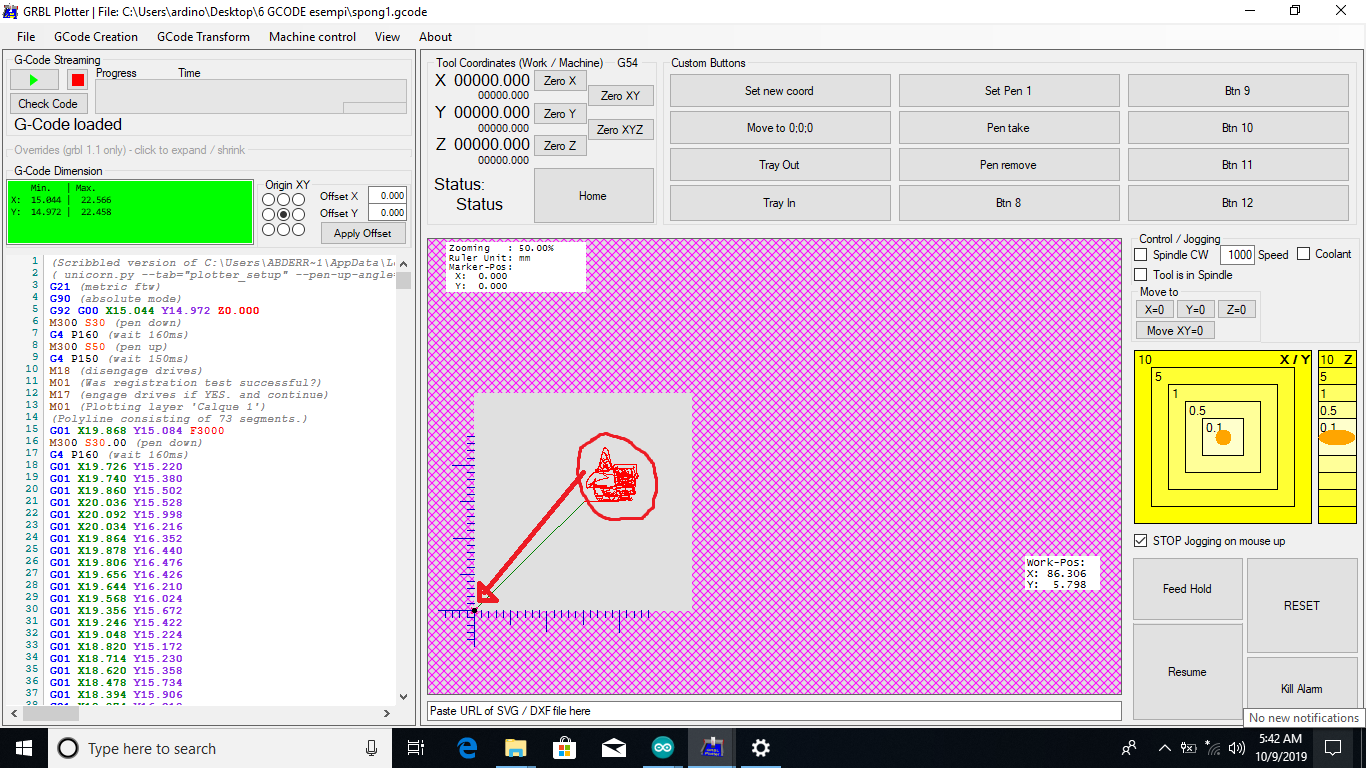
Task: Click the Feed Hold button
Action: coord(1187,589)
